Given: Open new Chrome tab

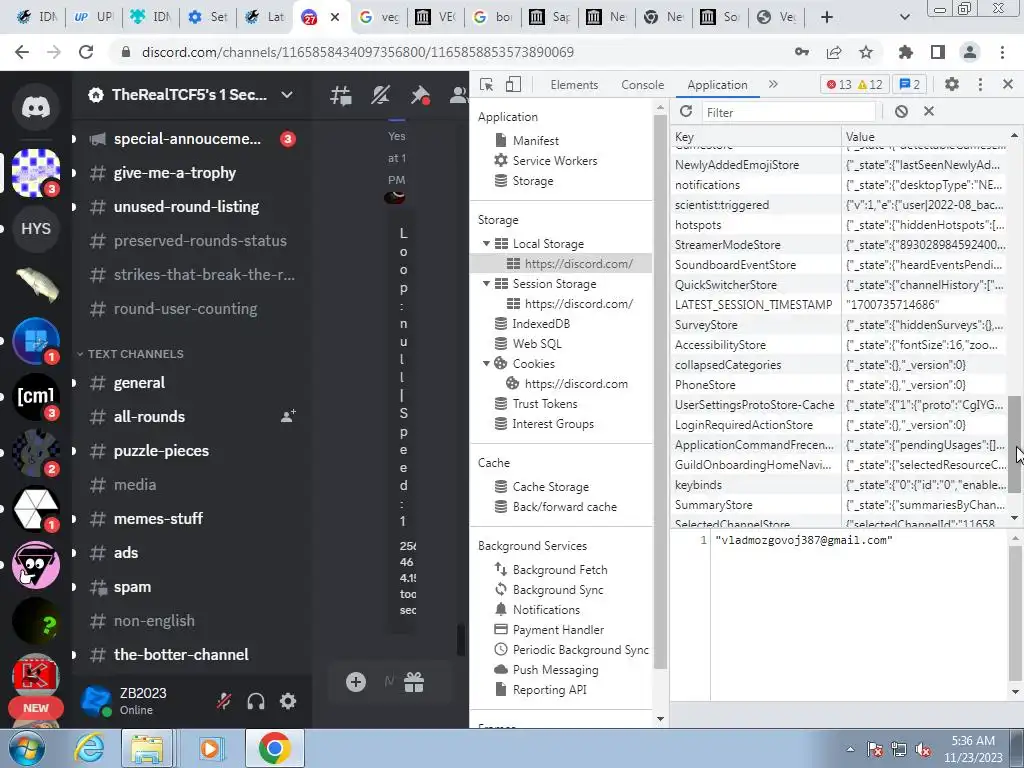Looking at the screenshot, I should point(827,17).
